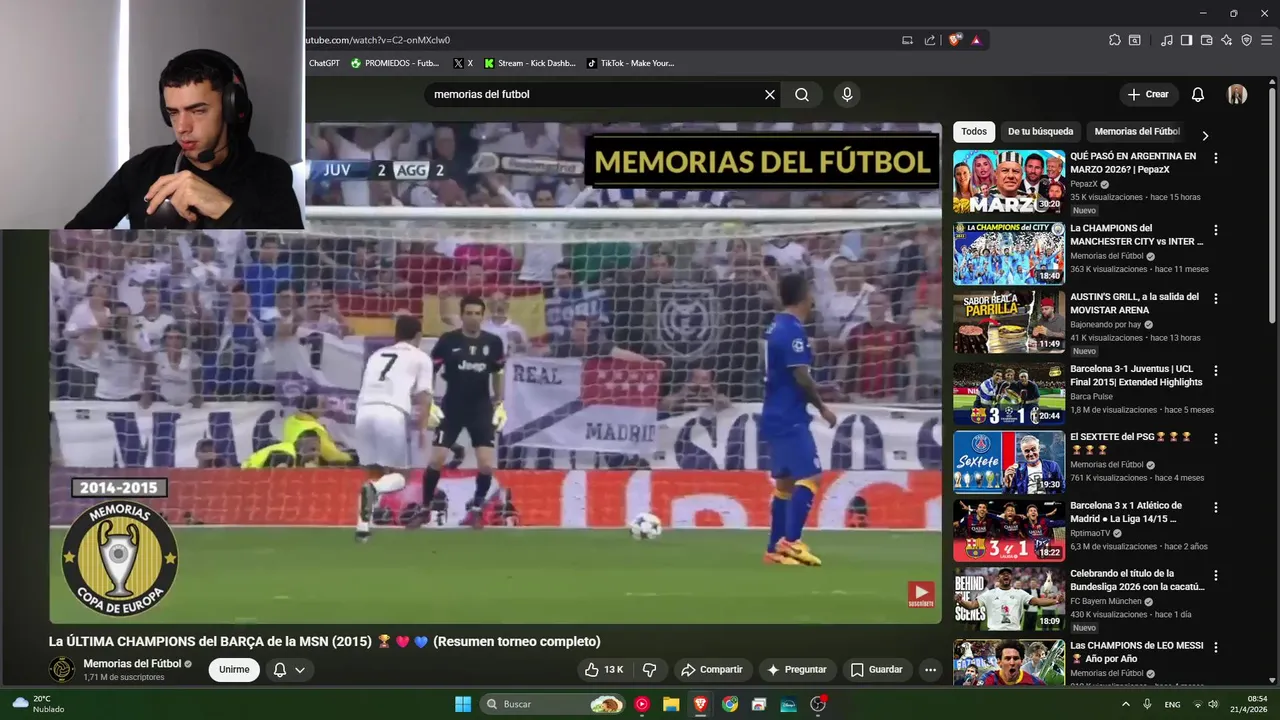This screenshot has width=1280, height=720.
Task: Open options for Barcelona 3 x 1 Atlético video
Action: 1216,507
